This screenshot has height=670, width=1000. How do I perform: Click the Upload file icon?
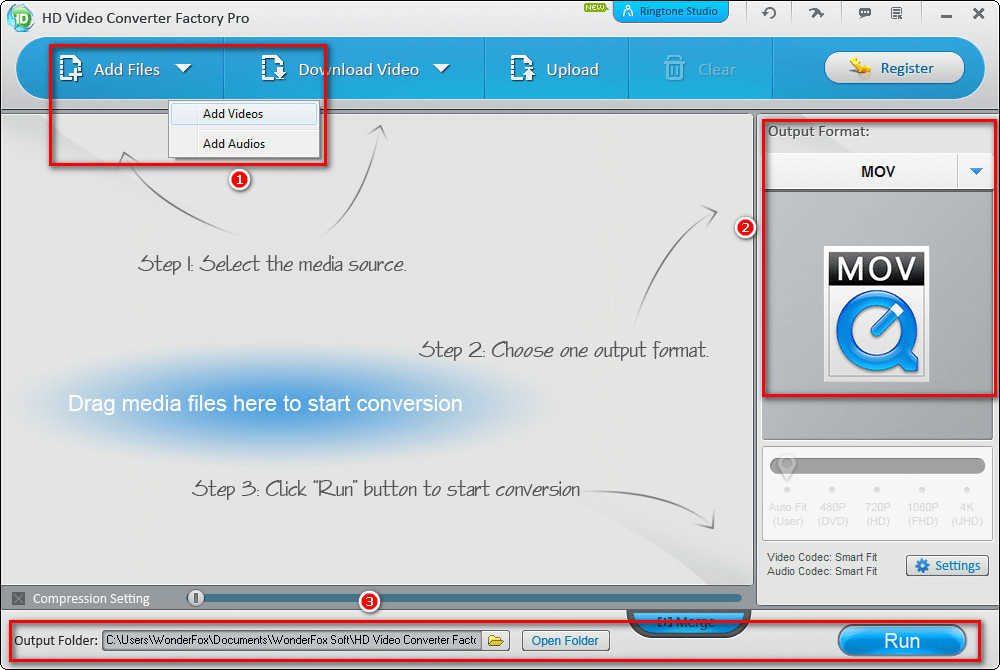(x=522, y=68)
